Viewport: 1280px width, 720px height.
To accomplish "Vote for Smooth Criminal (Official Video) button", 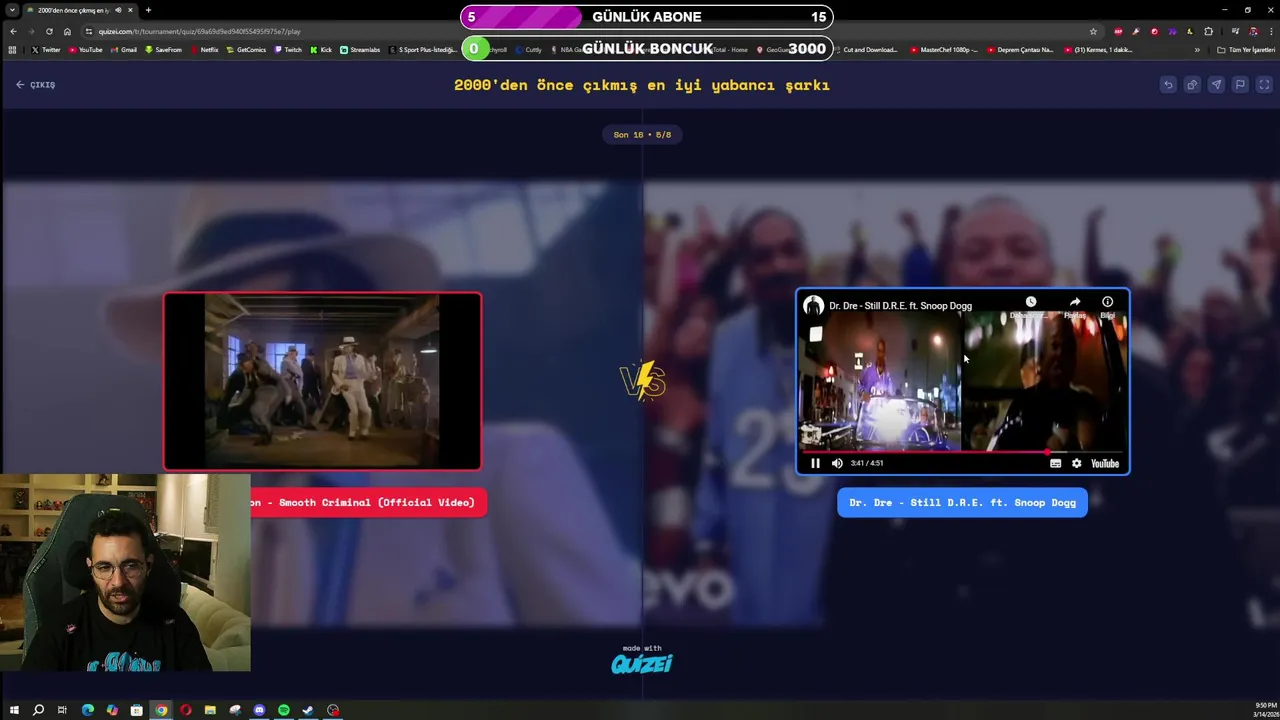I will coord(368,502).
